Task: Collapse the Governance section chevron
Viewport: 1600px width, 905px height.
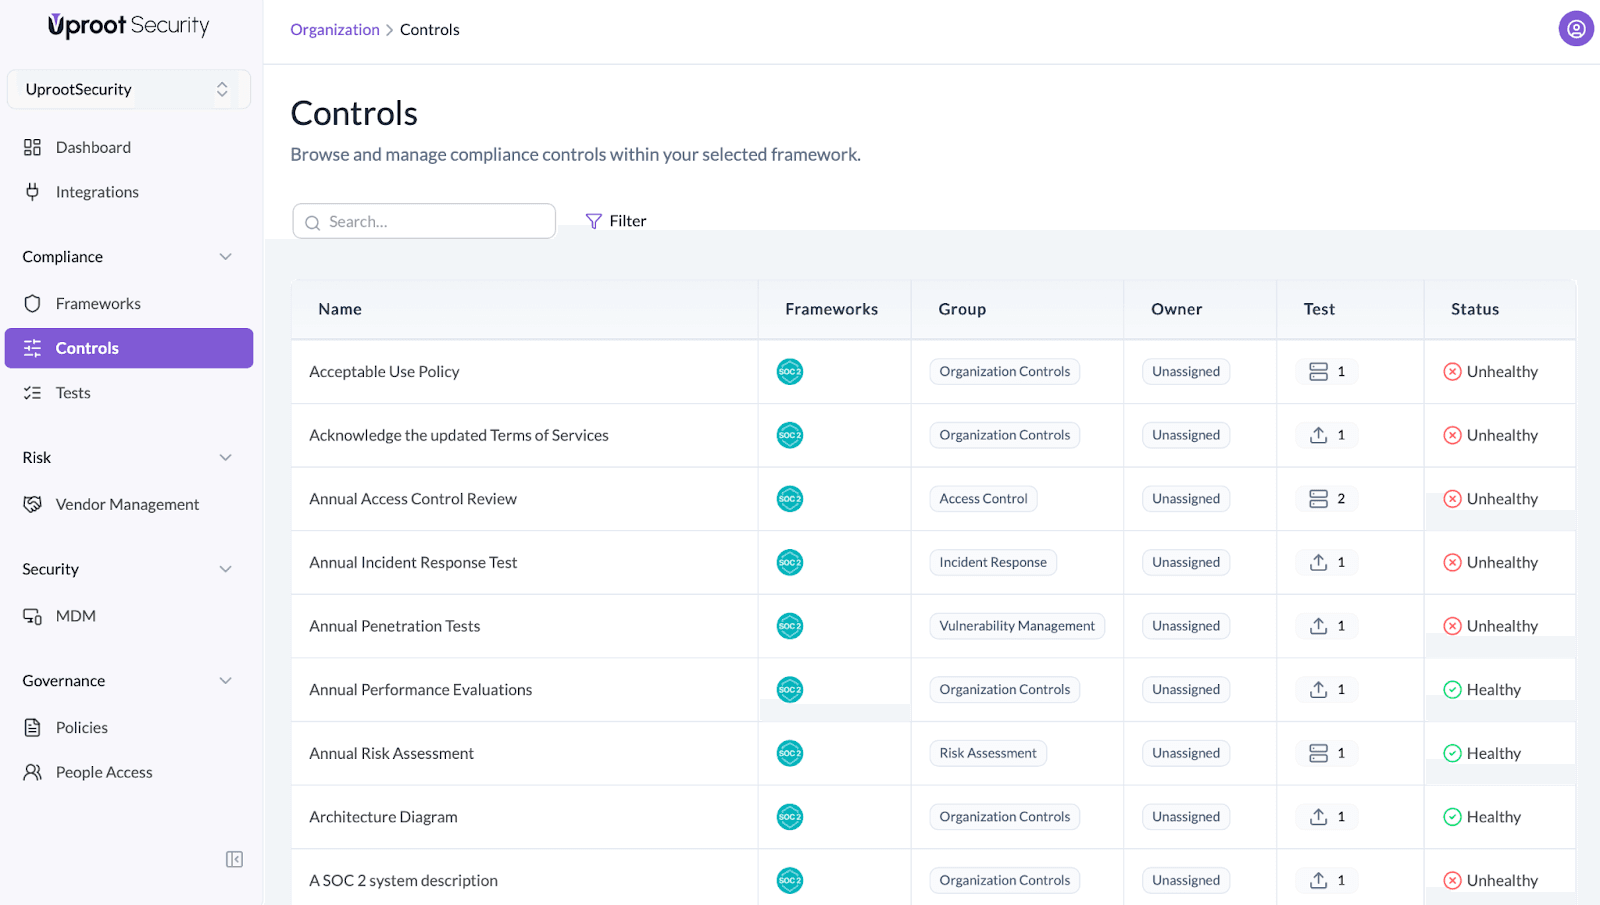Action: pyautogui.click(x=225, y=681)
